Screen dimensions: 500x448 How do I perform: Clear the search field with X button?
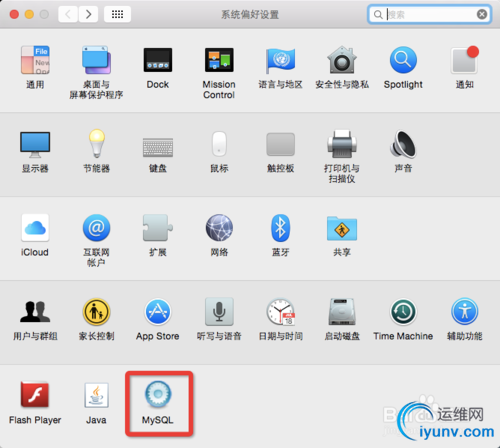pos(482,14)
